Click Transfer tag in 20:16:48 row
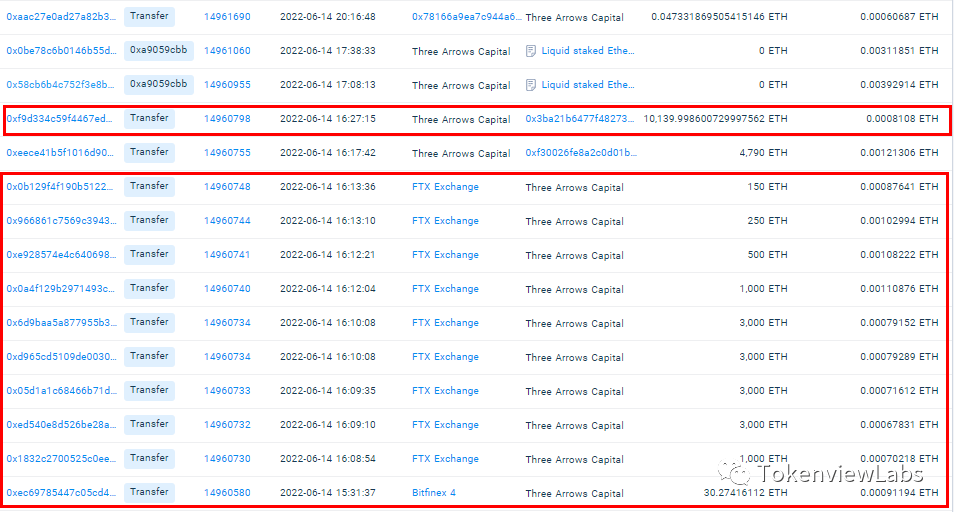The image size is (954, 512). coord(149,16)
